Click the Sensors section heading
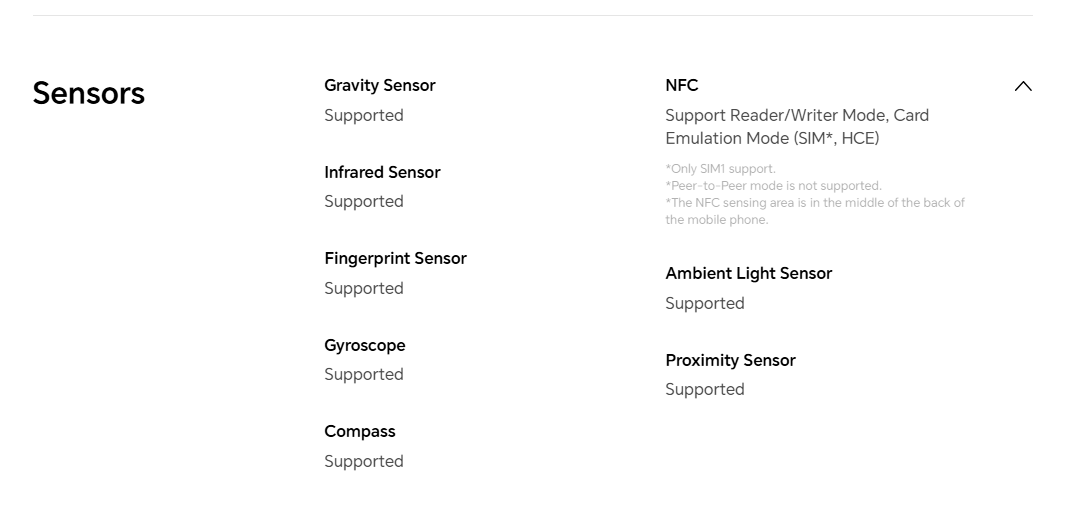The height and width of the screenshot is (526, 1078). pyautogui.click(x=89, y=93)
